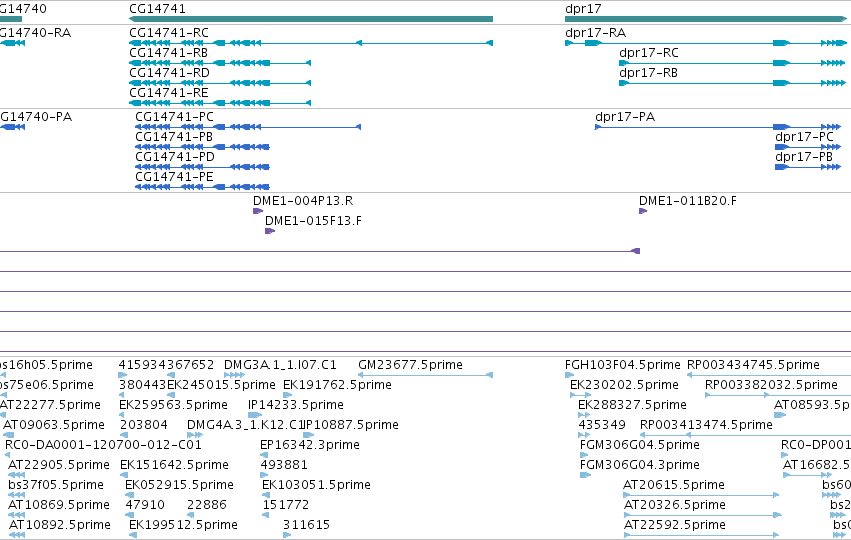Select transcript CG14741-RE
Image resolution: width=851 pixels, height=540 pixels.
169,93
